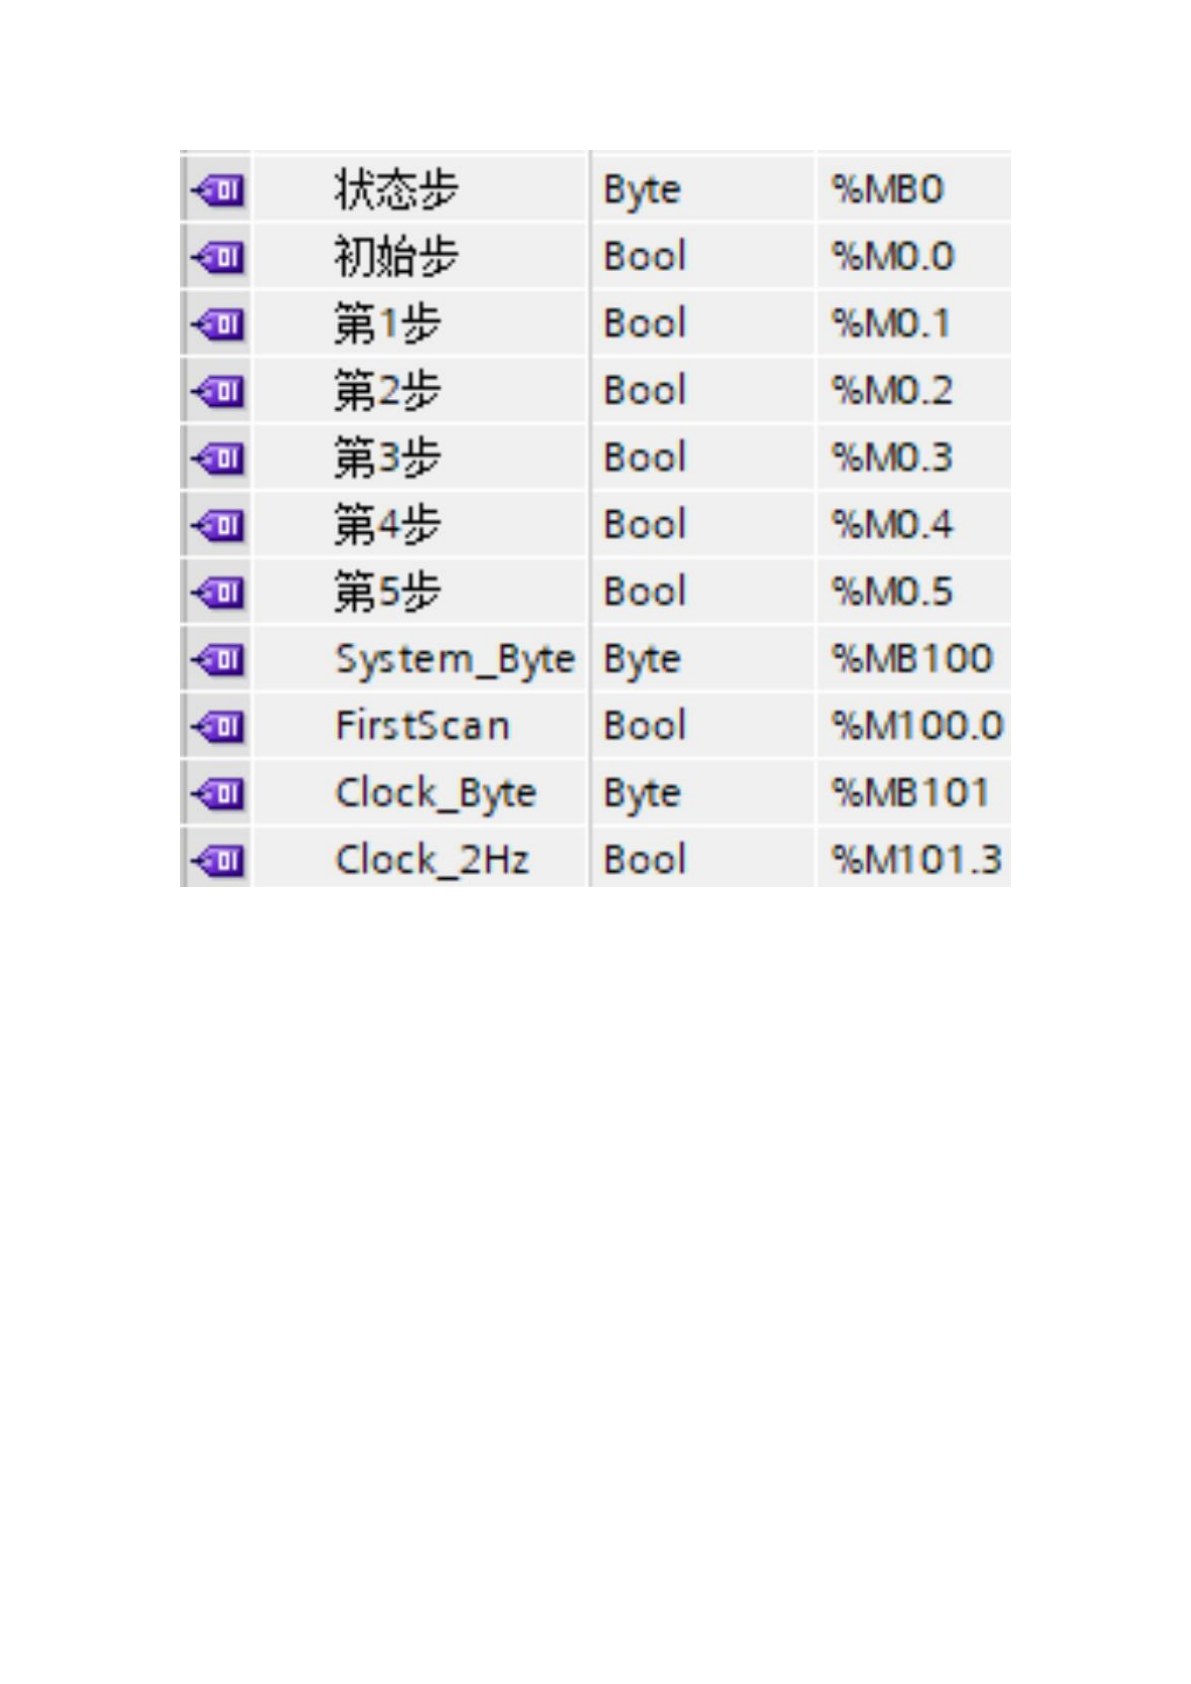
Task: Select the tag name 初始步
Action: point(396,257)
